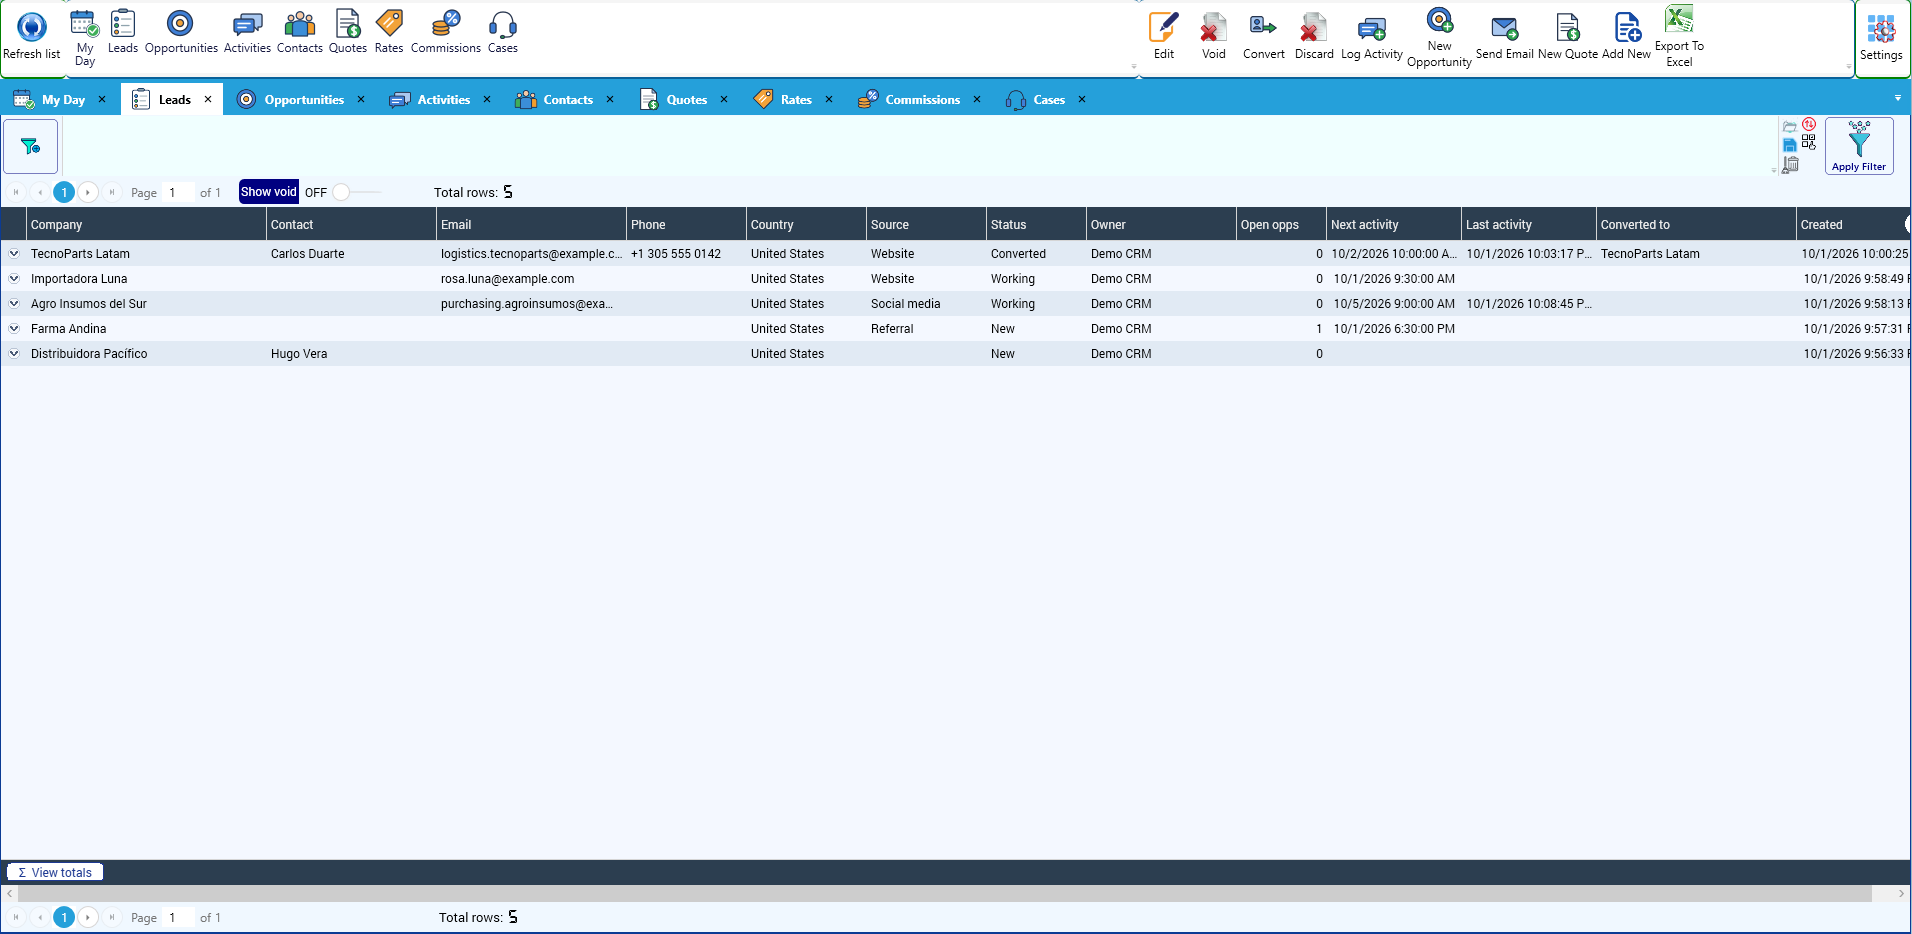Click the Apply Filter button
1912x934 pixels.
click(1859, 146)
